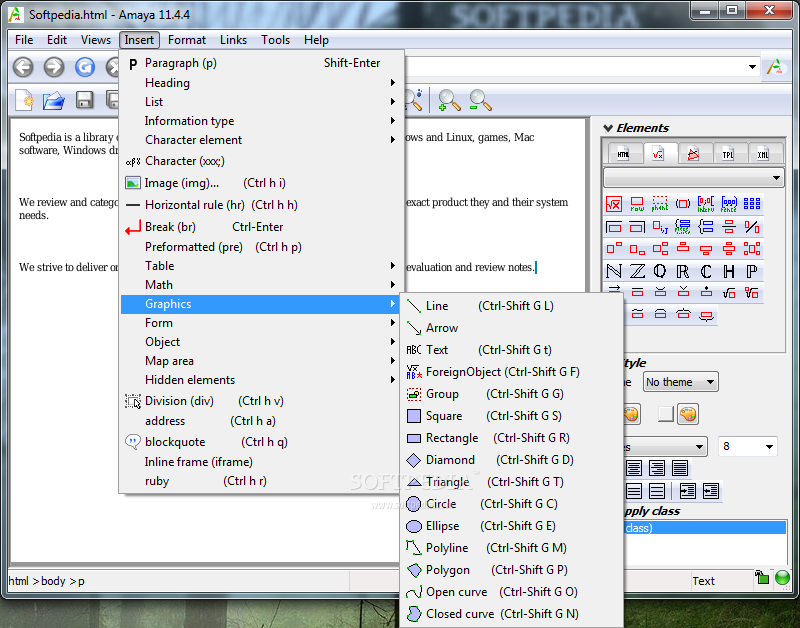Click the decrease indent button
Image resolution: width=800 pixels, height=628 pixels.
pyautogui.click(x=710, y=491)
